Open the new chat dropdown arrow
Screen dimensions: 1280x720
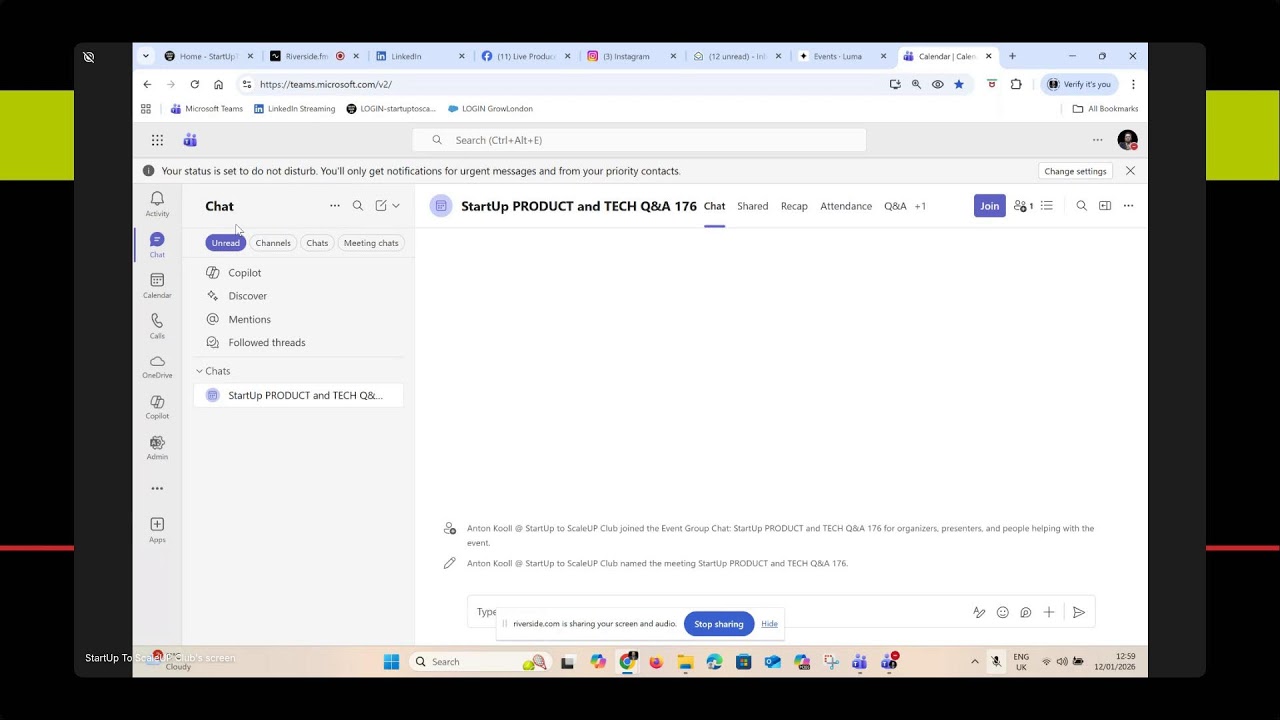(396, 206)
